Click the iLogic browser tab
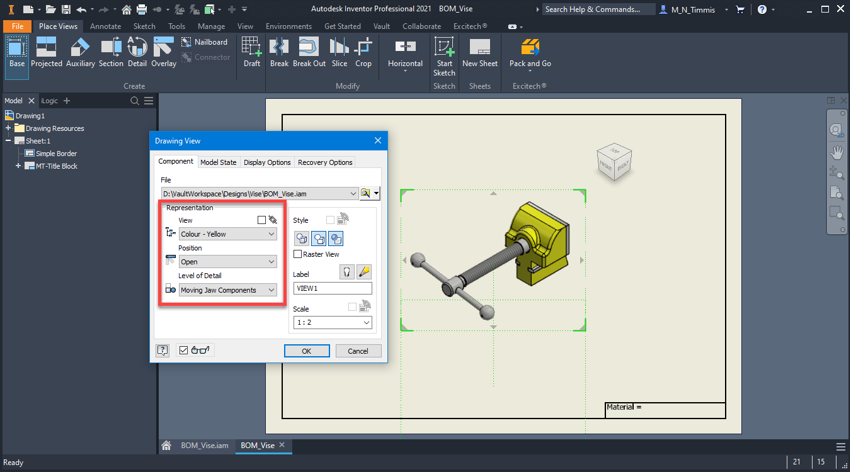This screenshot has height=472, width=850. tap(49, 101)
